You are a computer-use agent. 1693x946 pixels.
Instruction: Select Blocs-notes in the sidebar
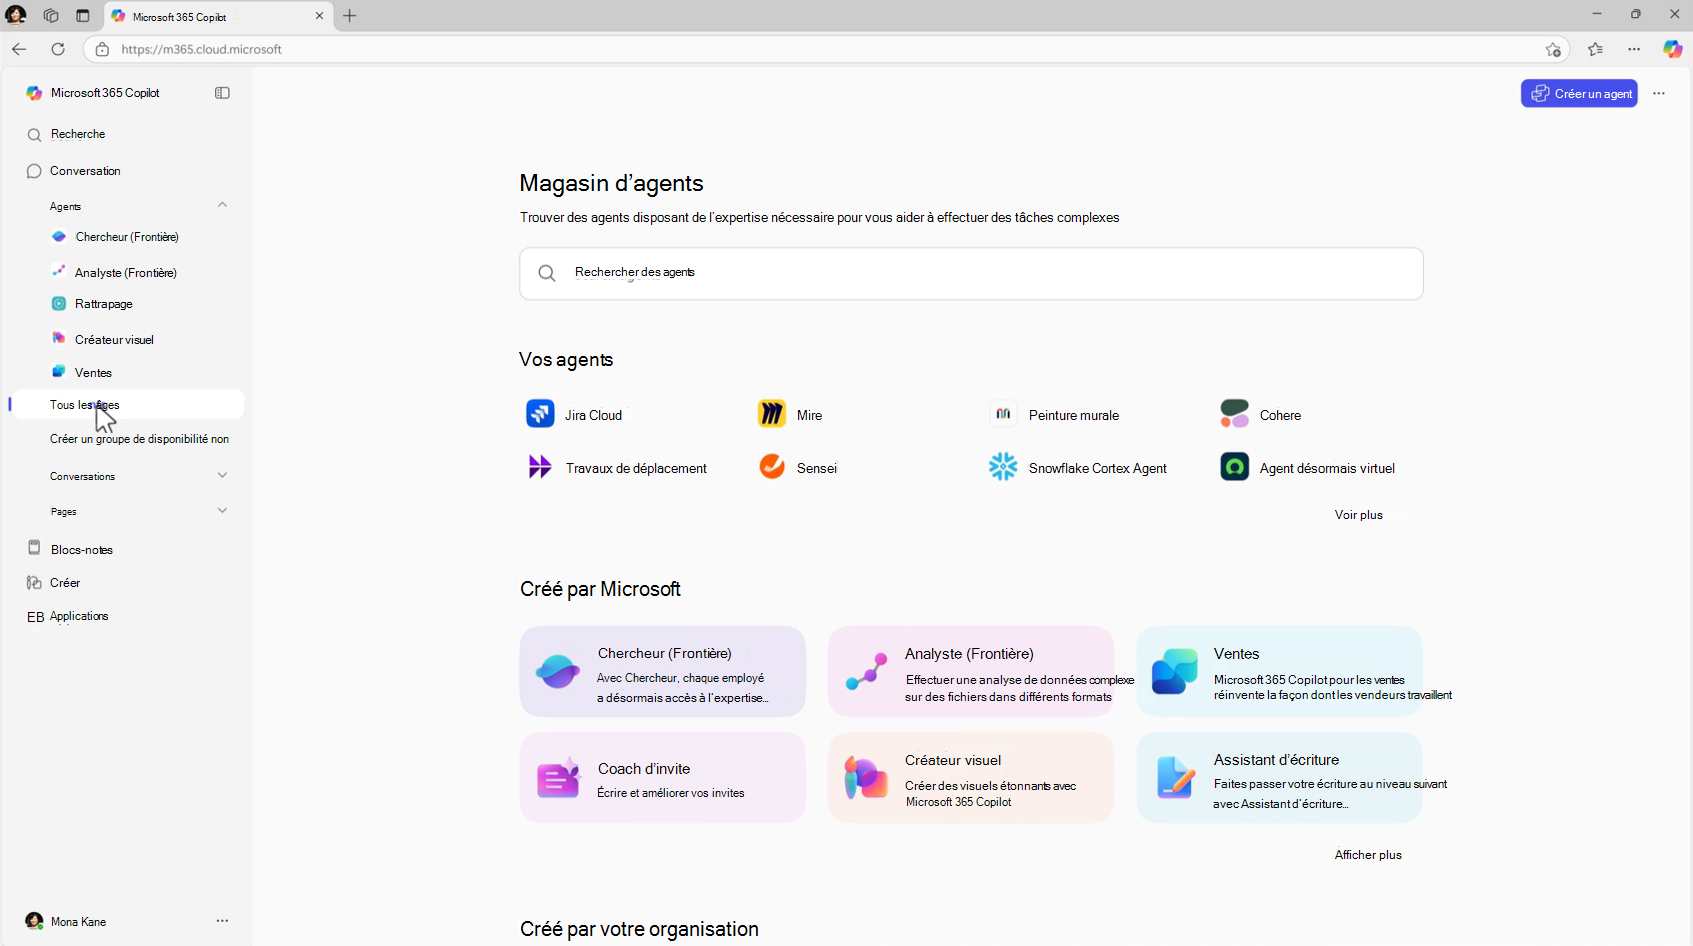[x=82, y=550]
